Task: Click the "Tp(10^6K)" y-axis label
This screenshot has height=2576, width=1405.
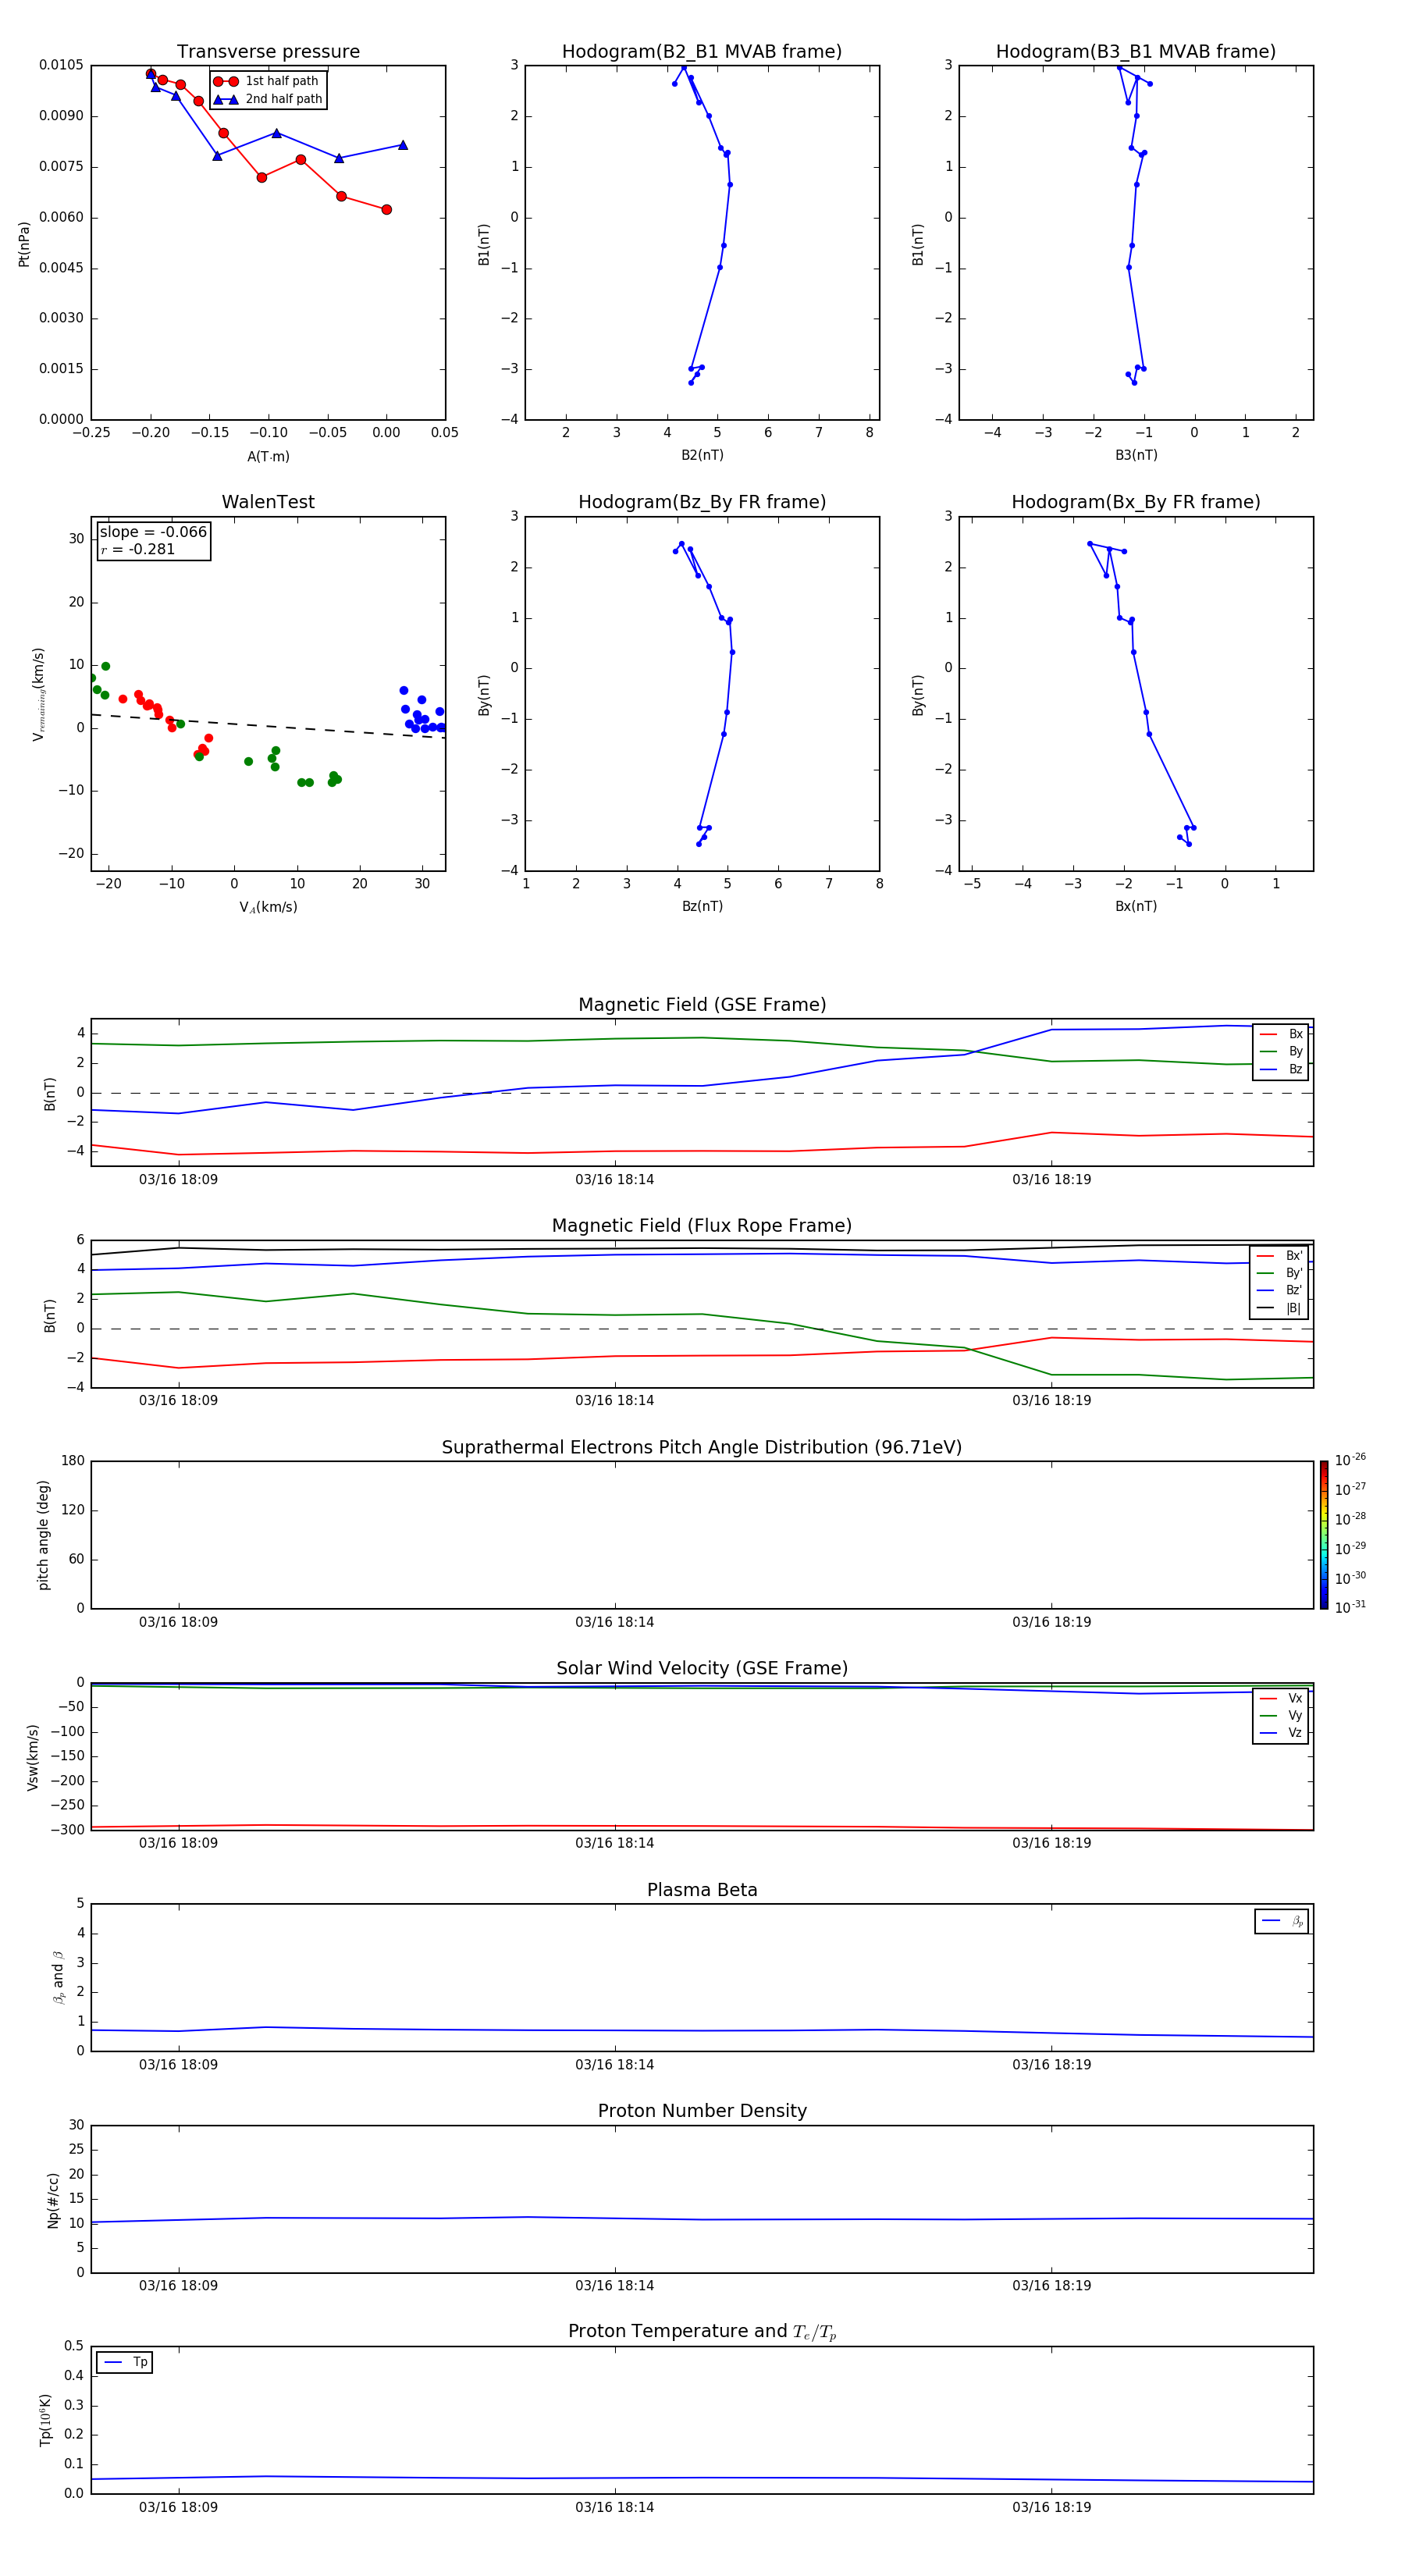Action: (45, 2420)
